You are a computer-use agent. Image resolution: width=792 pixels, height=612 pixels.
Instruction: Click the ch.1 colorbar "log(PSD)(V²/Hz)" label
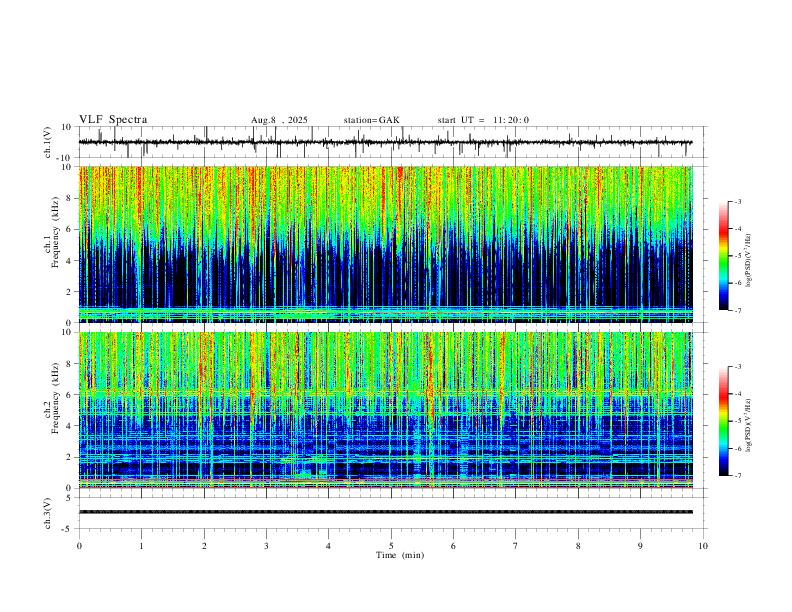748,261
